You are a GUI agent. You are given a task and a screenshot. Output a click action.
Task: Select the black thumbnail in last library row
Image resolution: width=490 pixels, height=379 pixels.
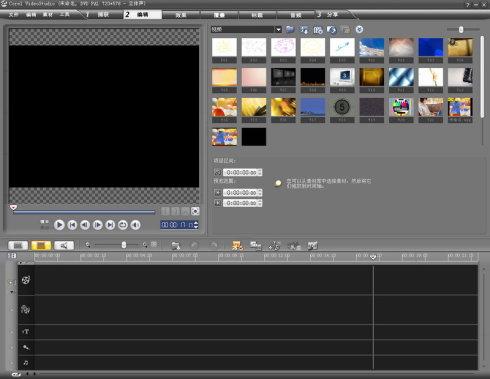click(254, 137)
